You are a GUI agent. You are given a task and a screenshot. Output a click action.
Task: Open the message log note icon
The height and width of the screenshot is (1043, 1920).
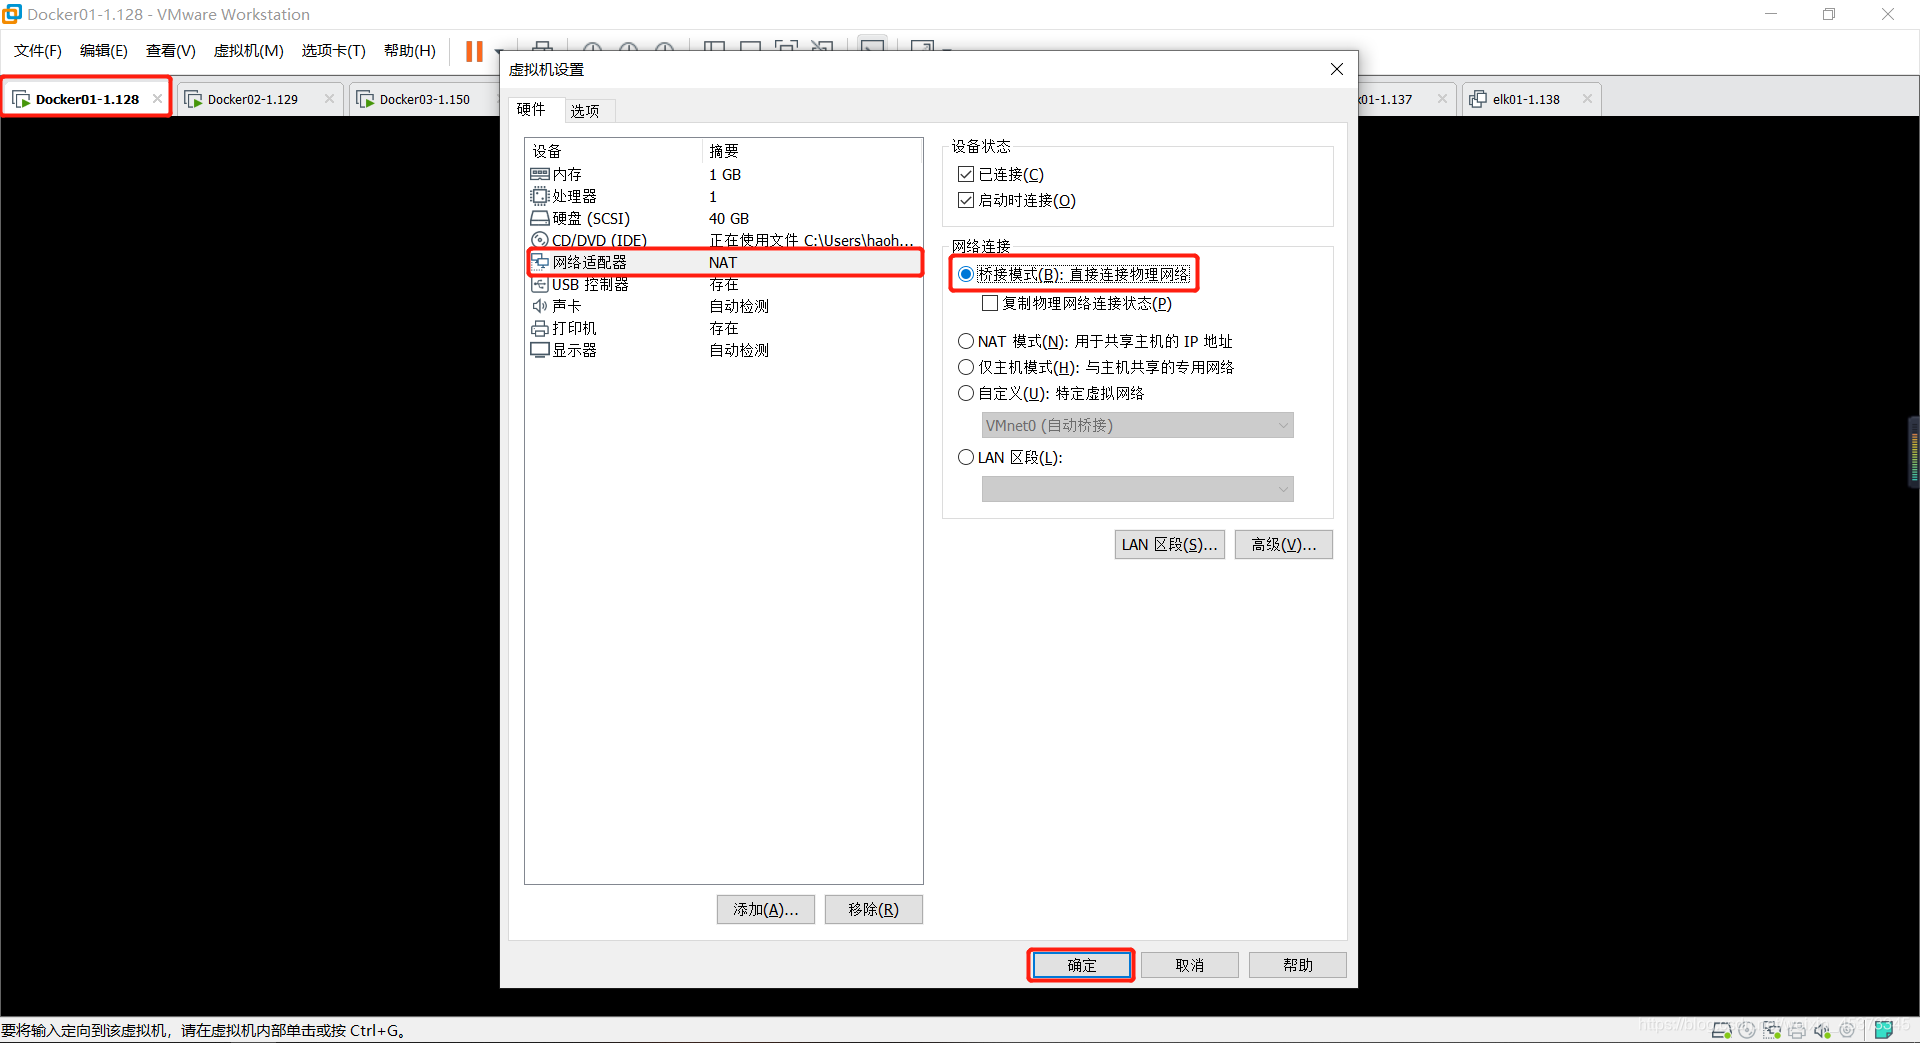(x=1884, y=1030)
